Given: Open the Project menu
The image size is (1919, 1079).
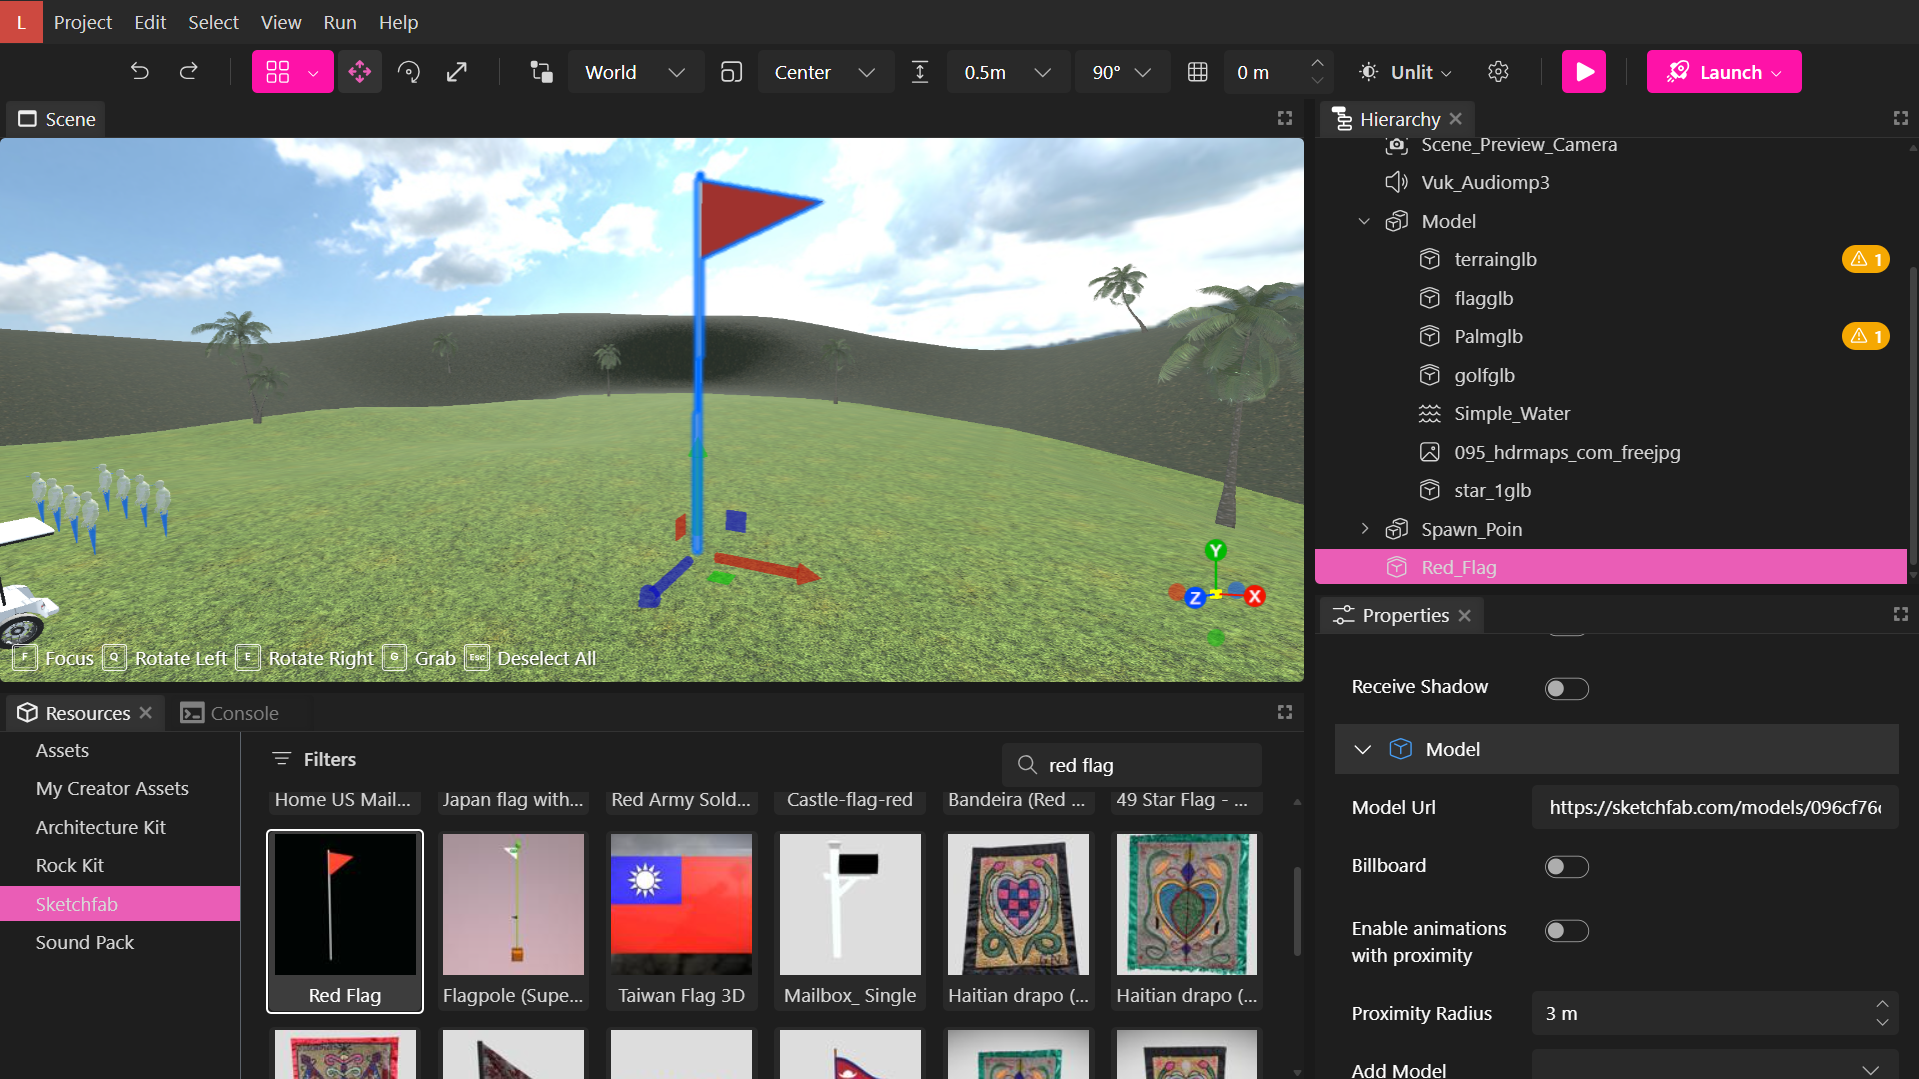Looking at the screenshot, I should coord(83,22).
